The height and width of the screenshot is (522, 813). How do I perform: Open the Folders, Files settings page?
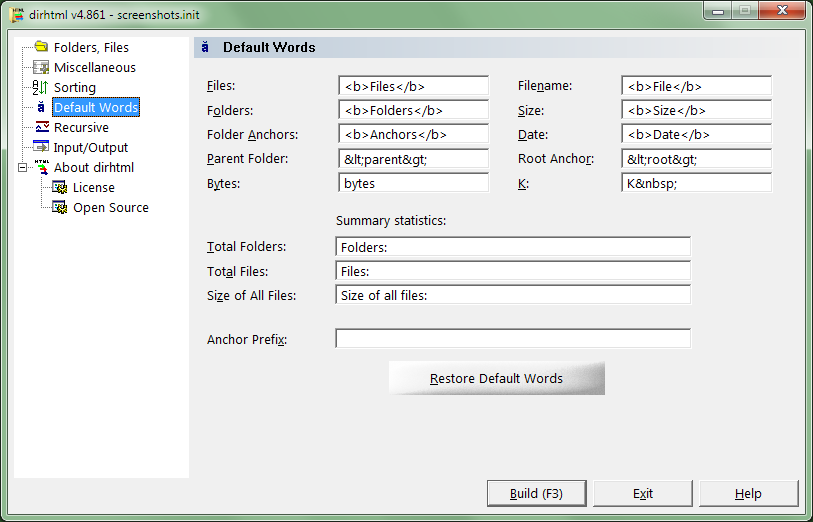click(91, 47)
